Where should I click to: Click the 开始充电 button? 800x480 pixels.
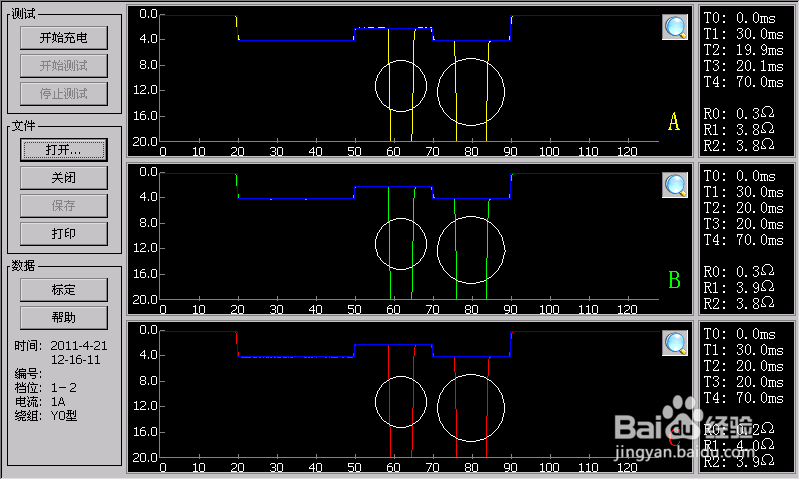pos(64,38)
